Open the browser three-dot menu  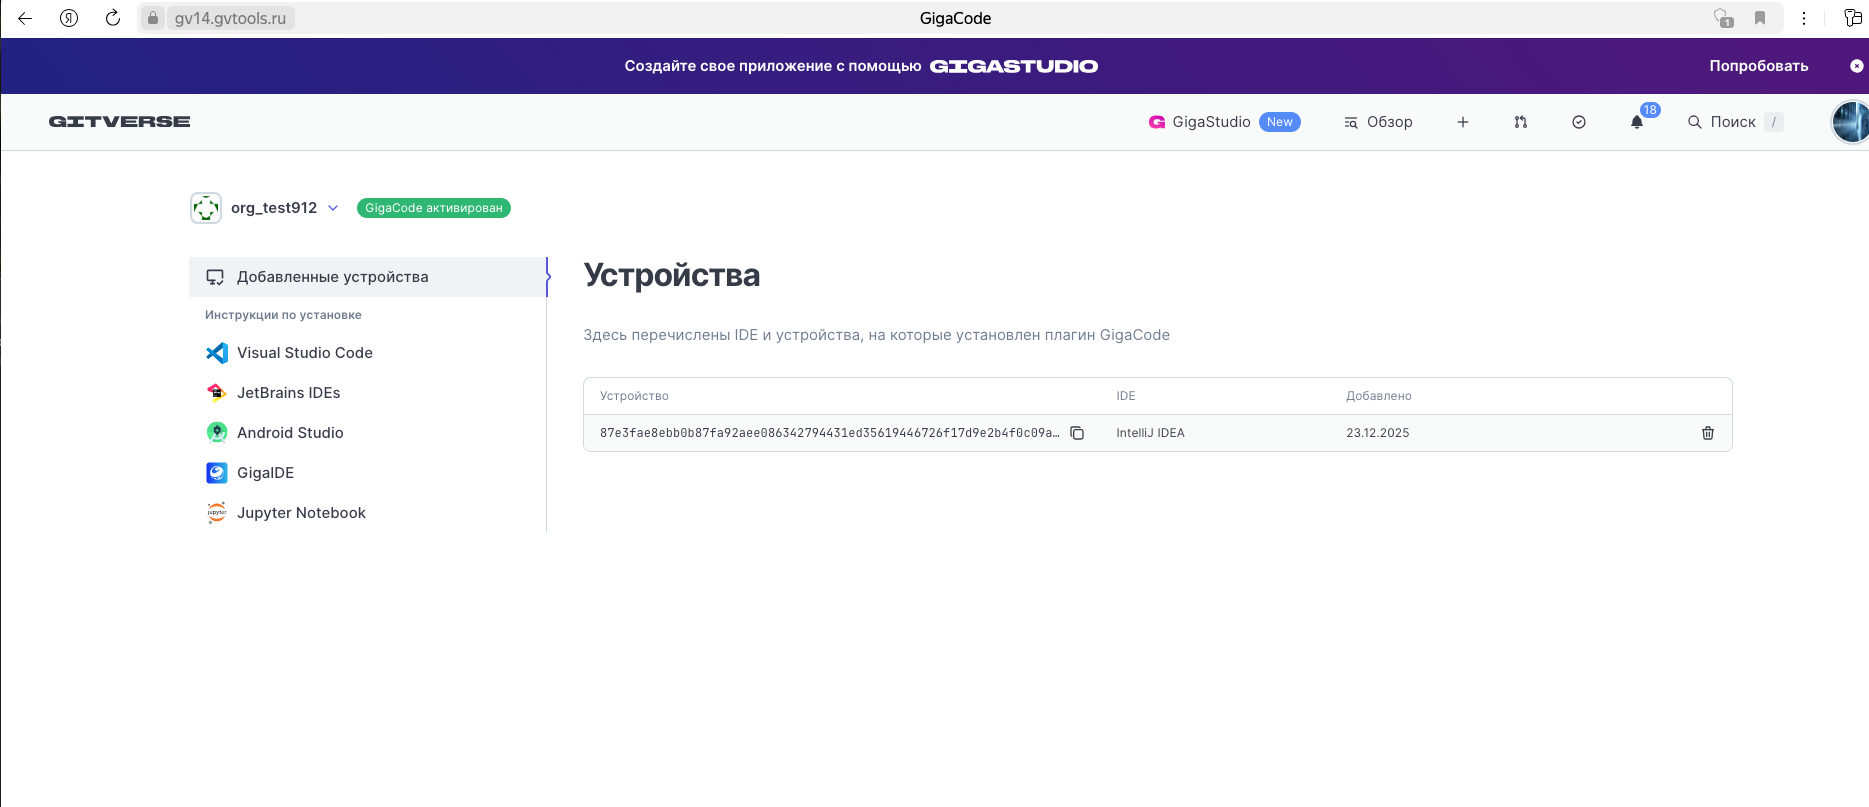pos(1804,18)
